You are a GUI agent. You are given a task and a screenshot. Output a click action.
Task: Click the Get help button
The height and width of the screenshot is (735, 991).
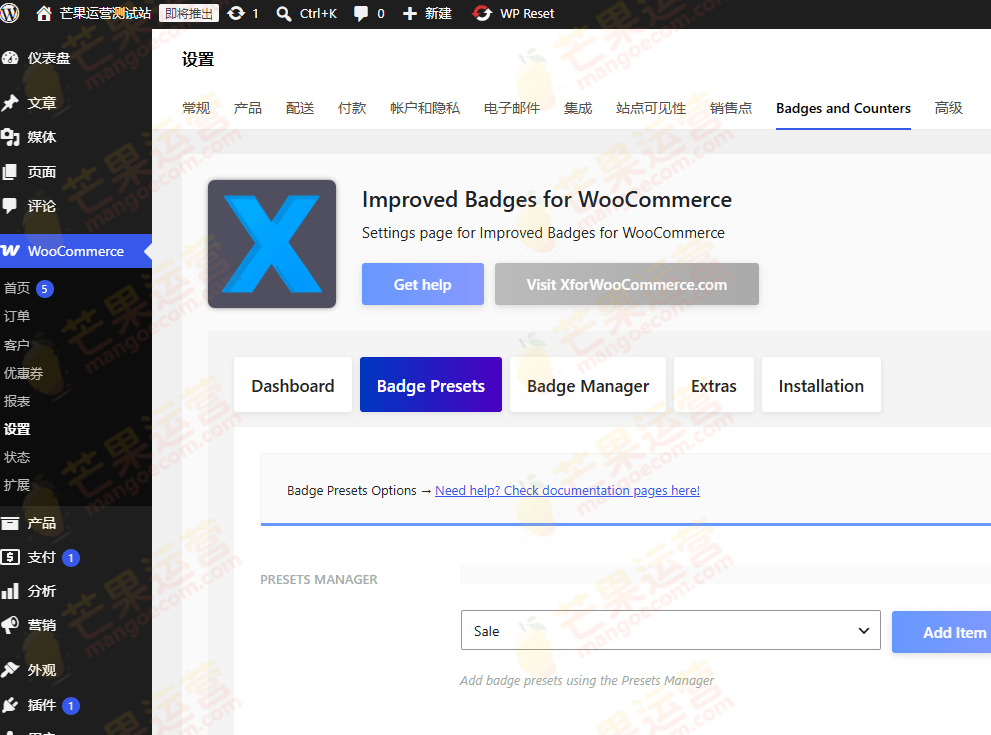click(x=423, y=284)
